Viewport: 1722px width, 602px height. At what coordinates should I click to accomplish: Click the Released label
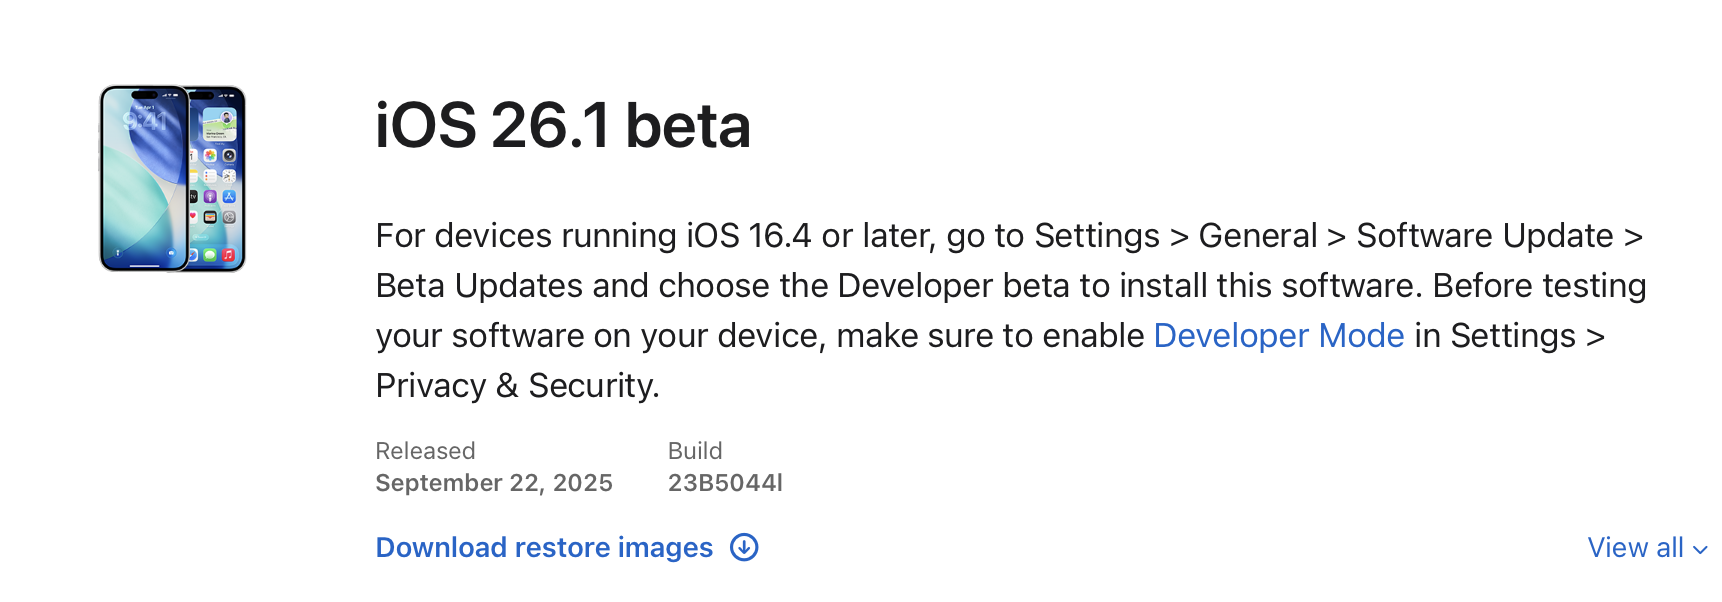coord(425,451)
